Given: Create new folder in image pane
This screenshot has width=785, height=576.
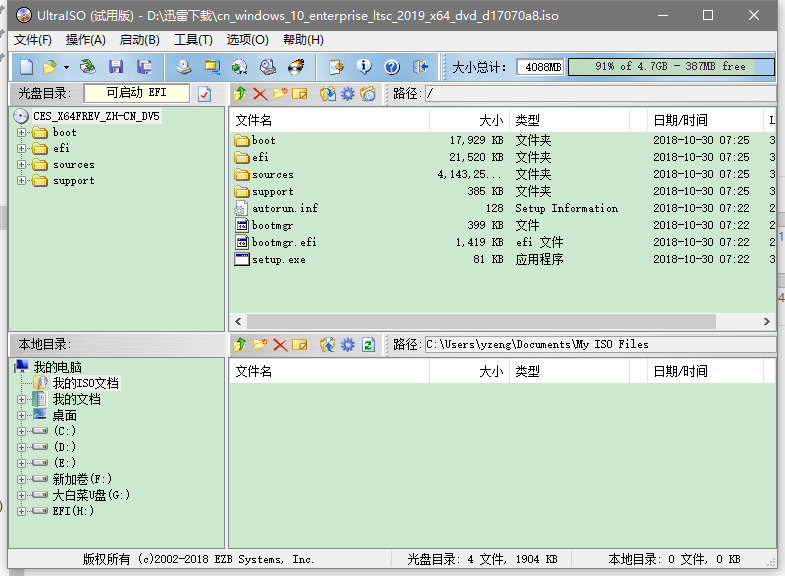Looking at the screenshot, I should pos(280,94).
